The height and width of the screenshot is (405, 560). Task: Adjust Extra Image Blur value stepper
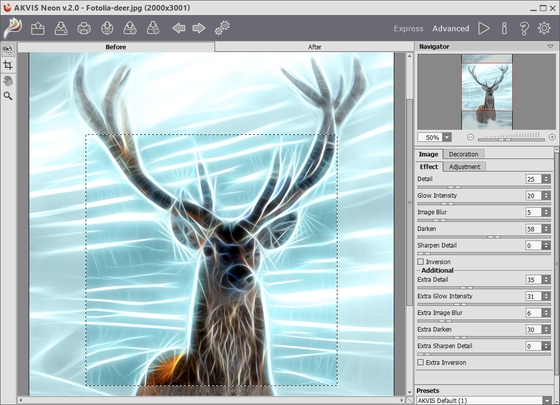(546, 313)
